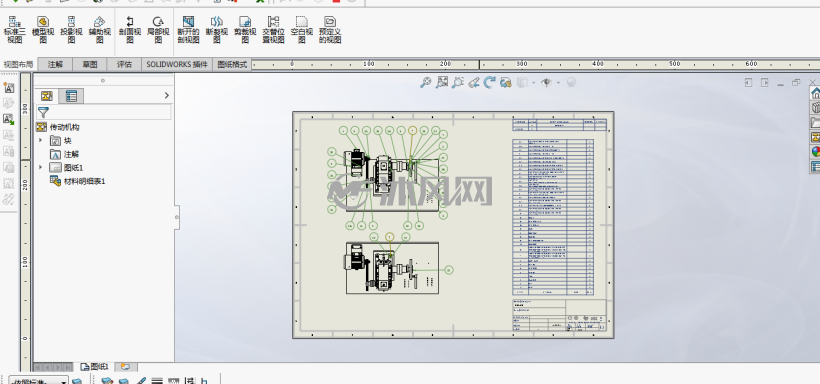Insert a Model View (模型视图)

[43, 29]
